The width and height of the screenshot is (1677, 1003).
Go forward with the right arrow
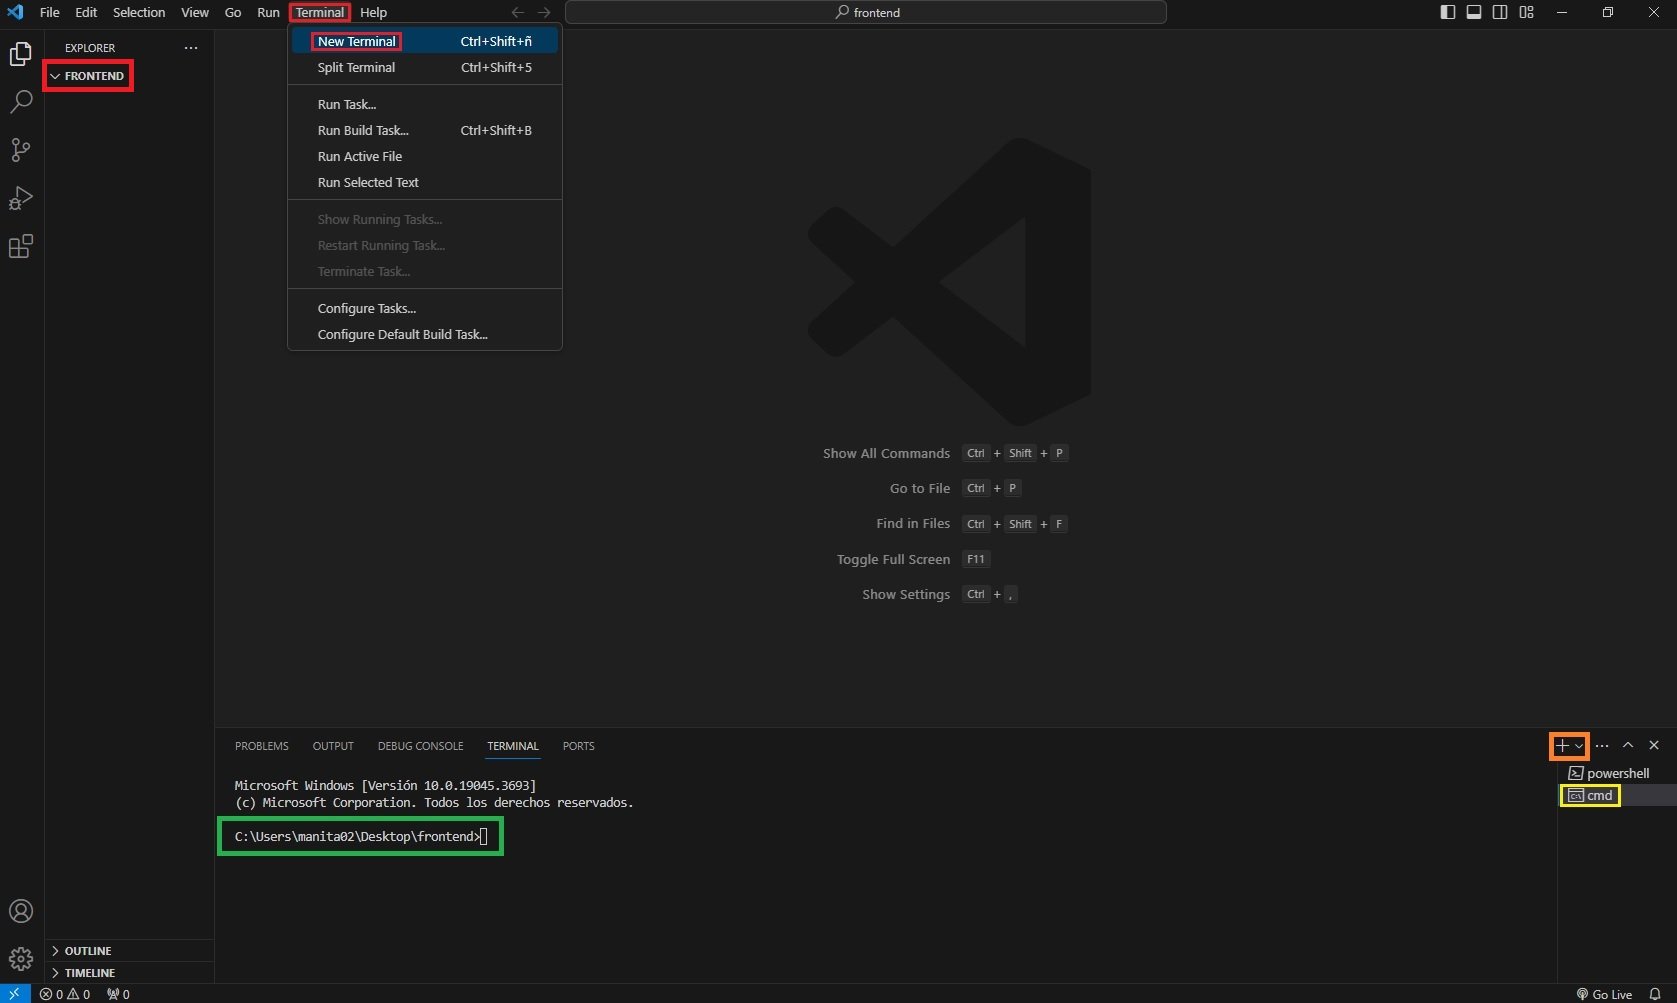tap(544, 12)
